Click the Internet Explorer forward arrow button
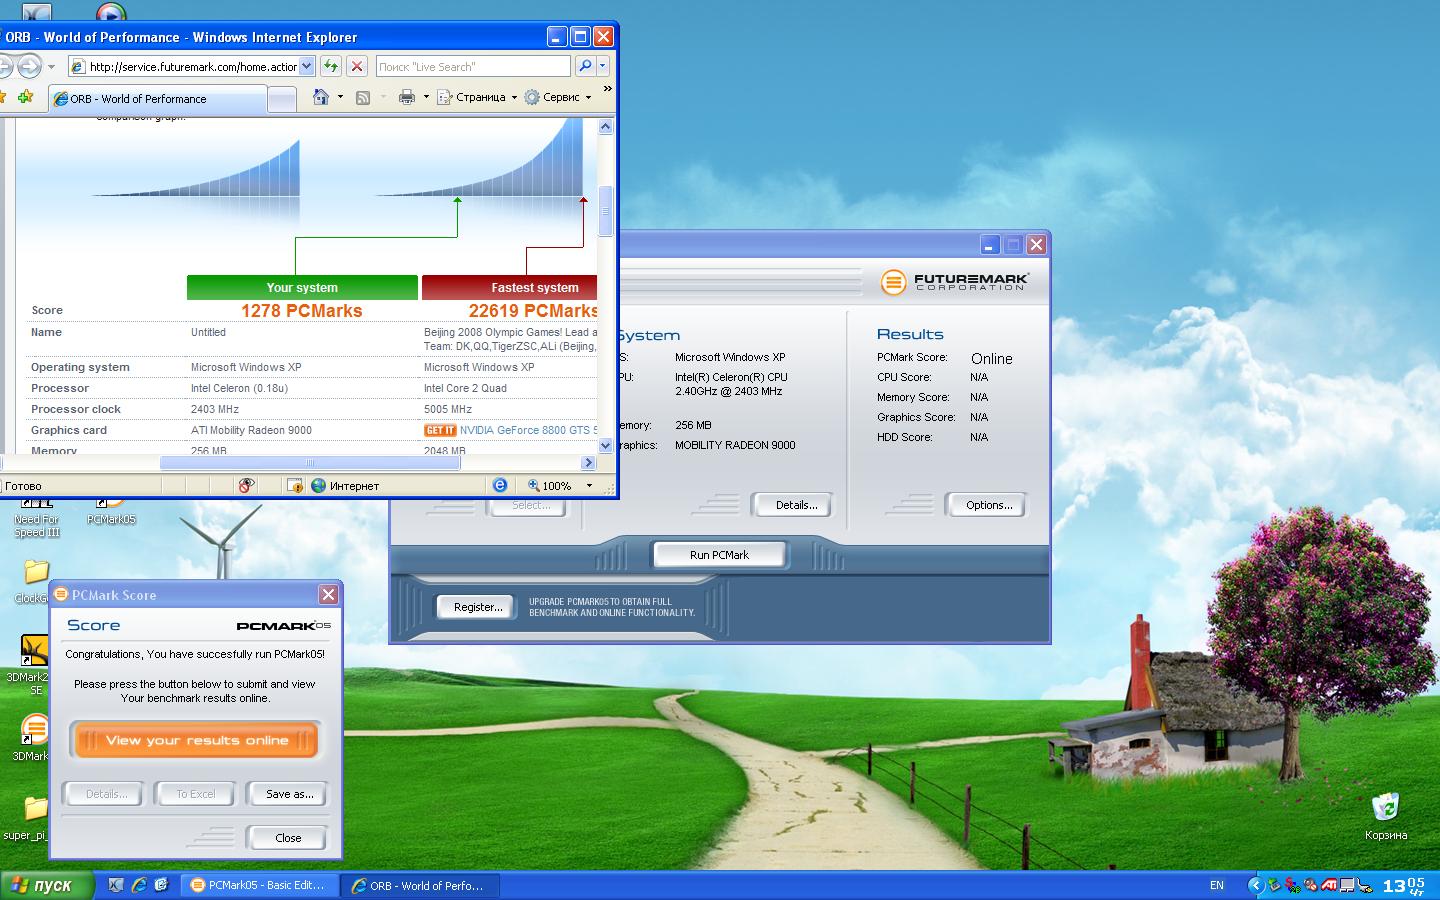The width and height of the screenshot is (1440, 900). pyautogui.click(x=30, y=67)
